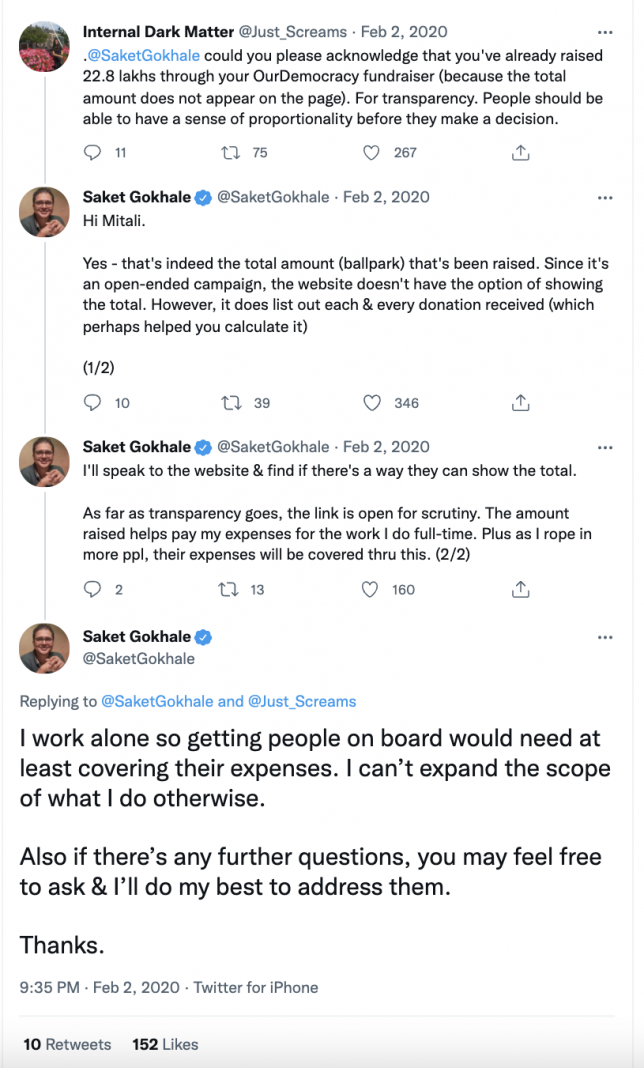Like Saket's 'Hi Mitali' tweet
Screen dimensions: 644x1068
pos(372,403)
